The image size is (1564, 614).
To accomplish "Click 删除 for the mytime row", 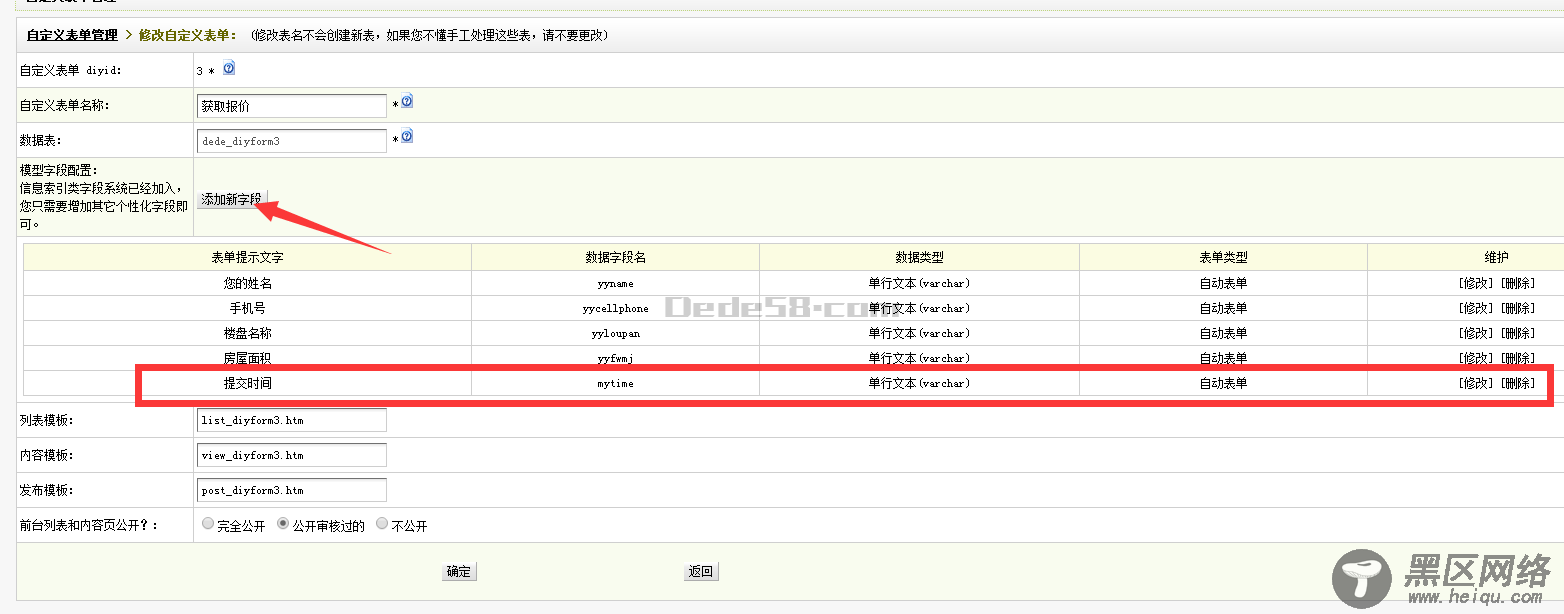I will pyautogui.click(x=1518, y=383).
